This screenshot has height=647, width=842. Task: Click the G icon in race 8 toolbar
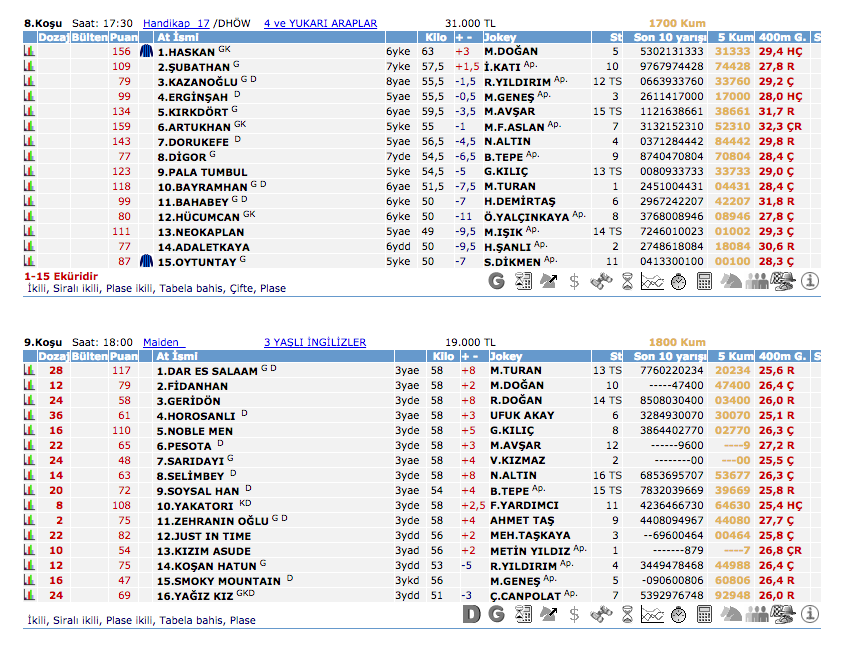click(496, 282)
